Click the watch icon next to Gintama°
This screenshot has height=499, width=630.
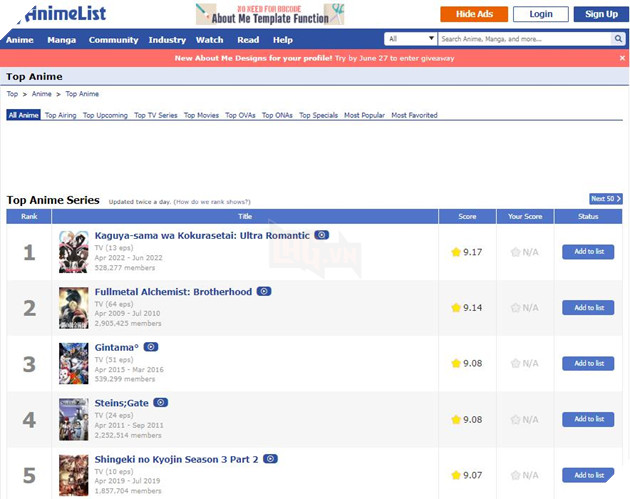[151, 347]
